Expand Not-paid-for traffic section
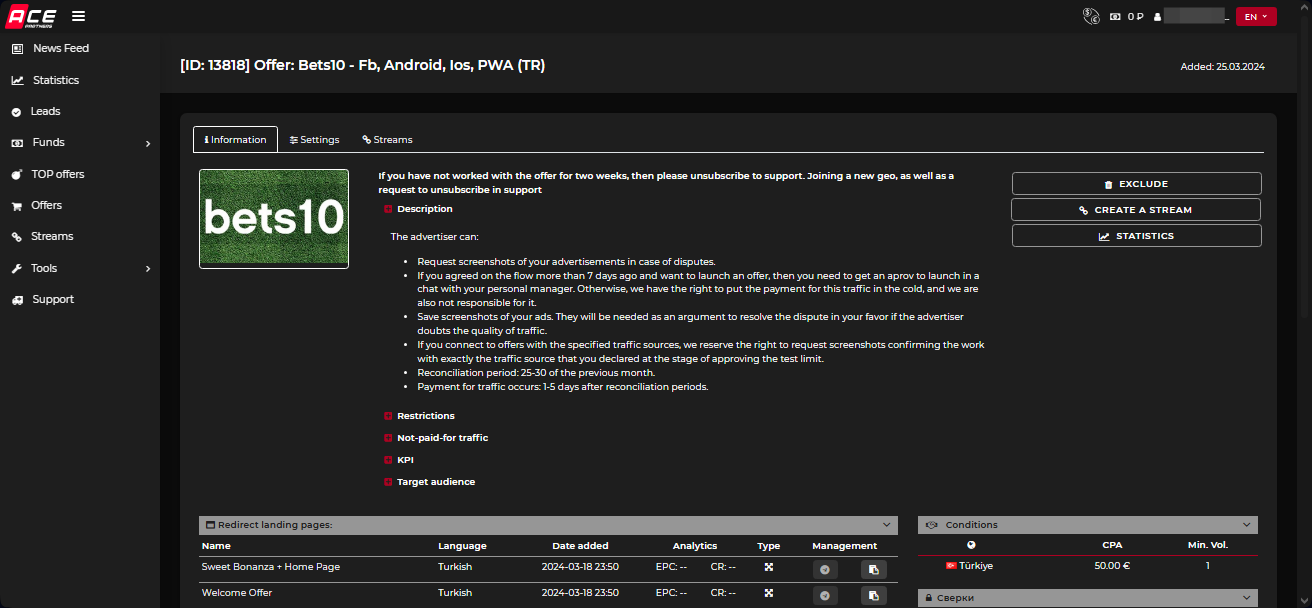This screenshot has height=608, width=1312. point(436,438)
